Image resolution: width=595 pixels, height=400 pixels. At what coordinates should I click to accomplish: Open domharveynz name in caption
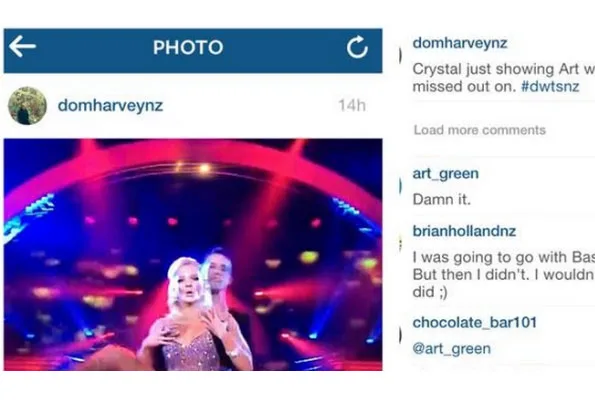(460, 43)
